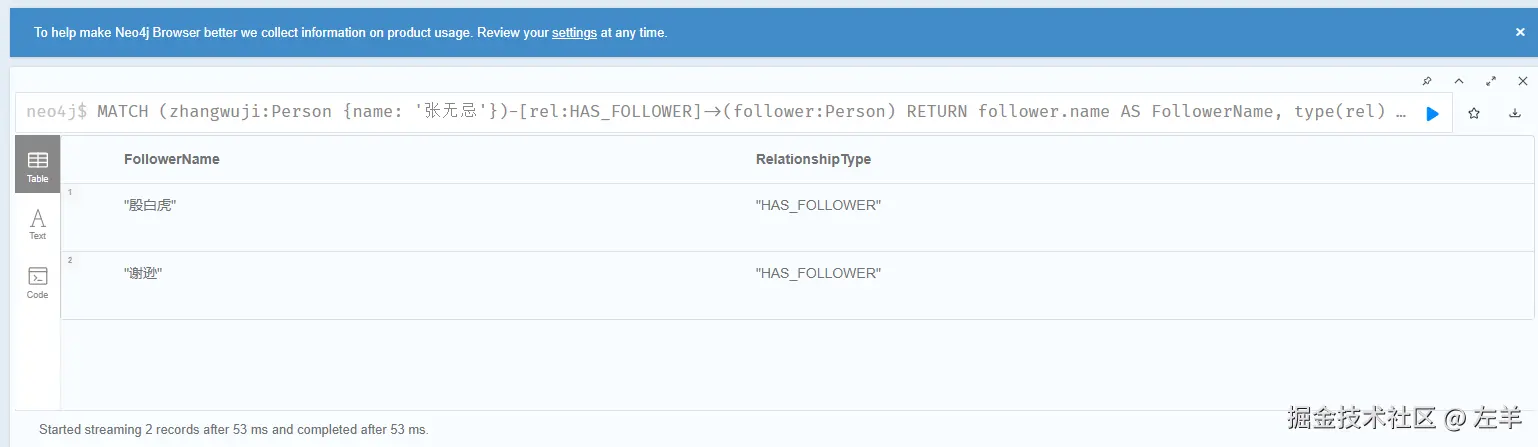Switch to the Table view
This screenshot has width=1538, height=447.
pyautogui.click(x=38, y=165)
